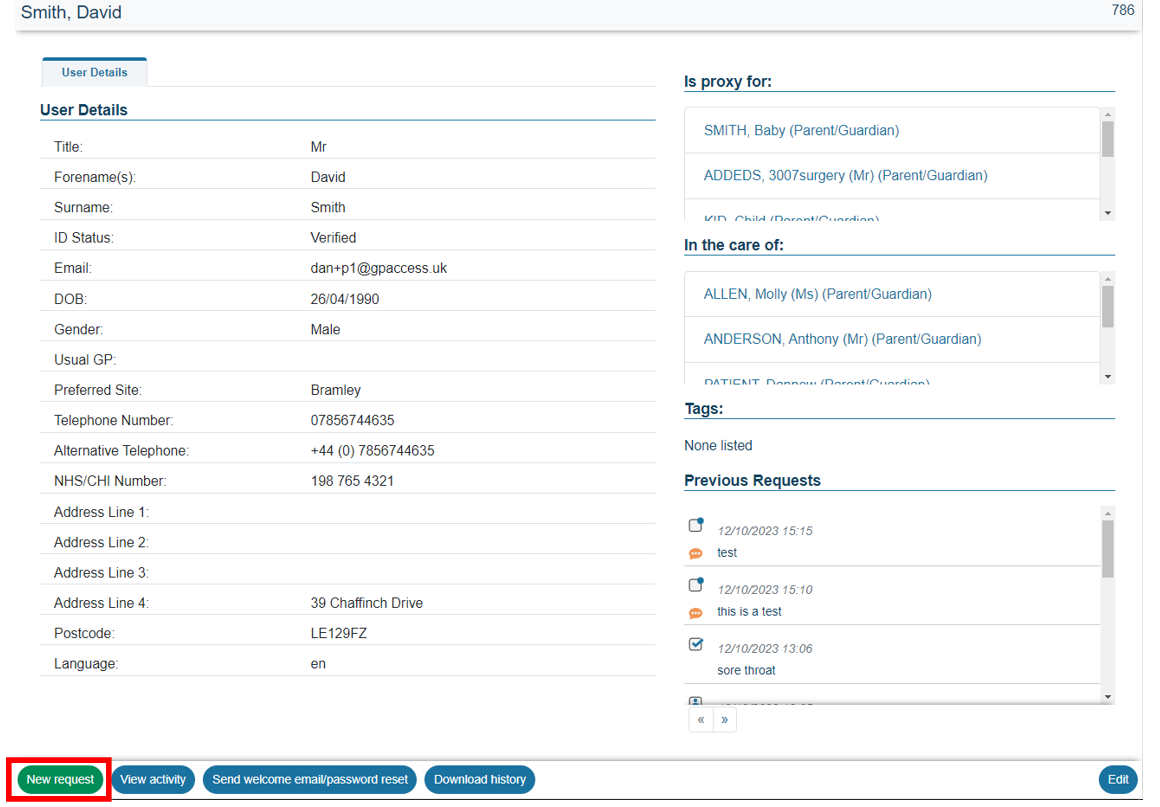Click the Edit button
The width and height of the screenshot is (1160, 807).
(1118, 780)
